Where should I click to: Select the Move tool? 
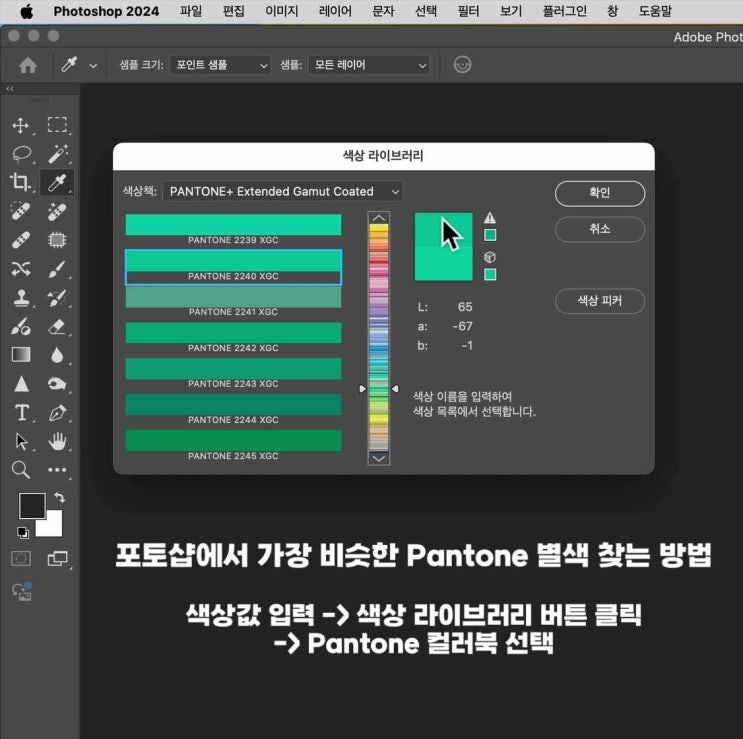coord(20,126)
